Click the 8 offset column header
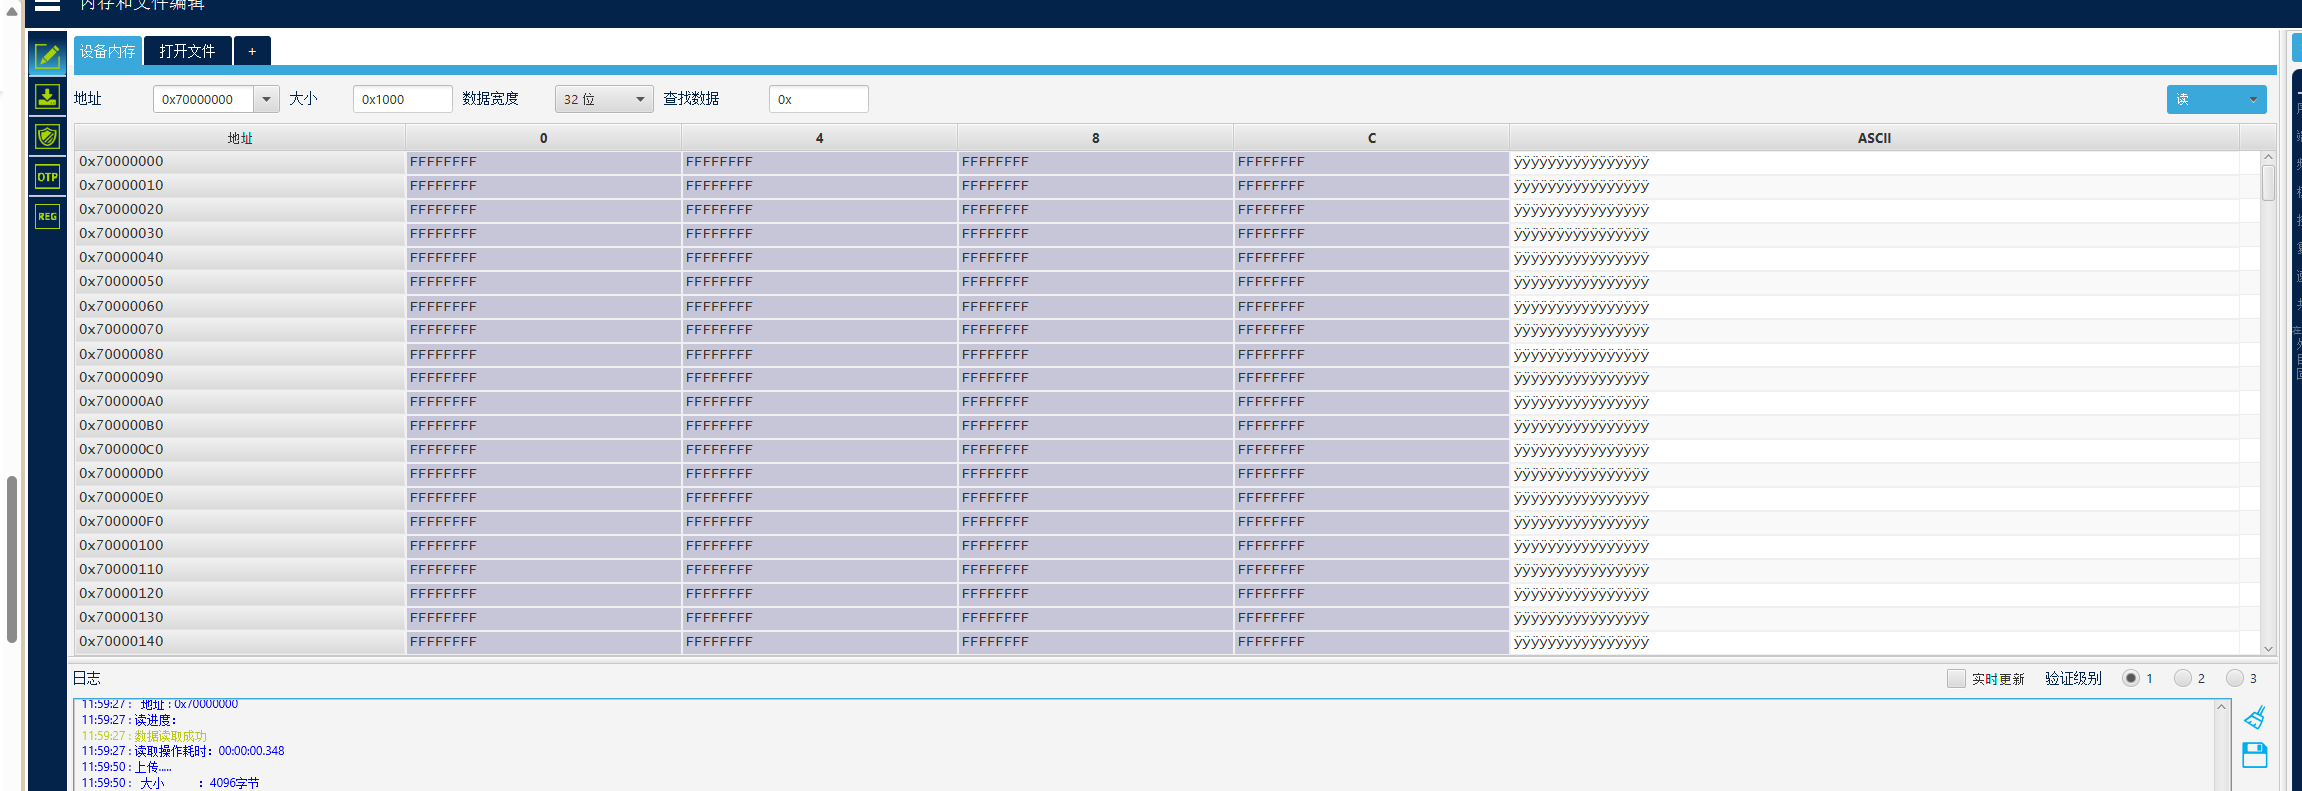Screen dimensions: 2302x791 pyautogui.click(x=1095, y=138)
